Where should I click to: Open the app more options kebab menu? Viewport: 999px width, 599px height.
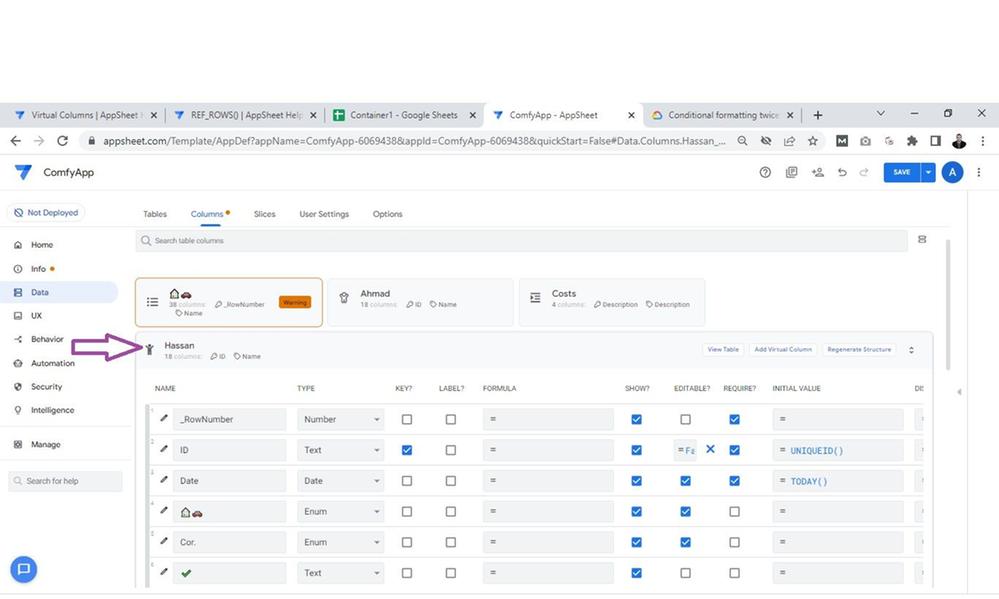point(979,172)
